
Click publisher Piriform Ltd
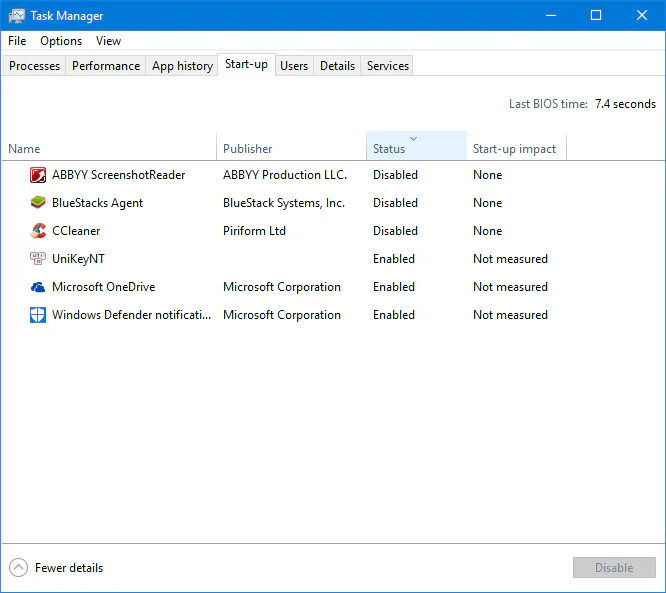tap(254, 231)
